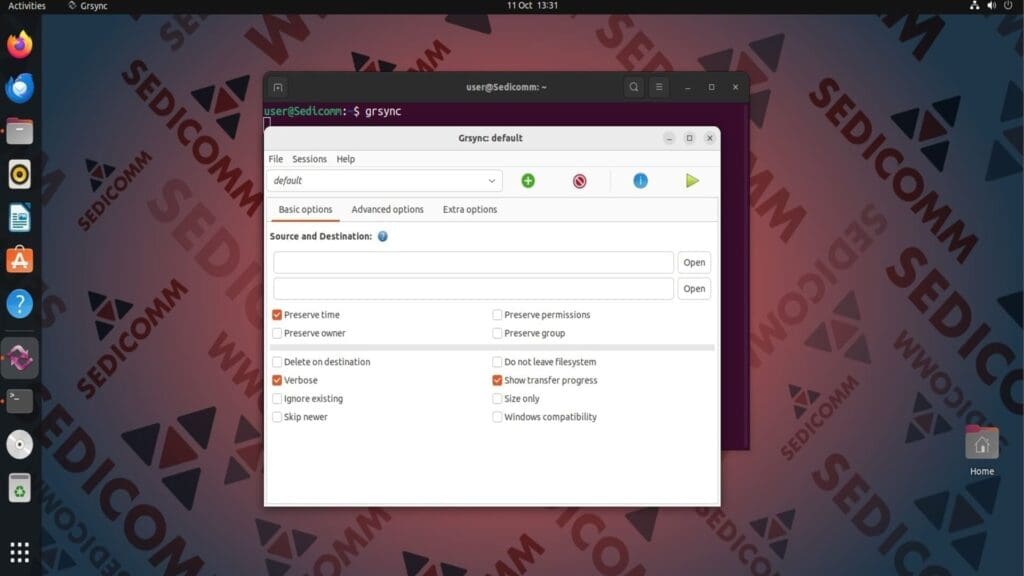Enable Preserve group checkbox
The height and width of the screenshot is (576, 1024).
pos(497,333)
